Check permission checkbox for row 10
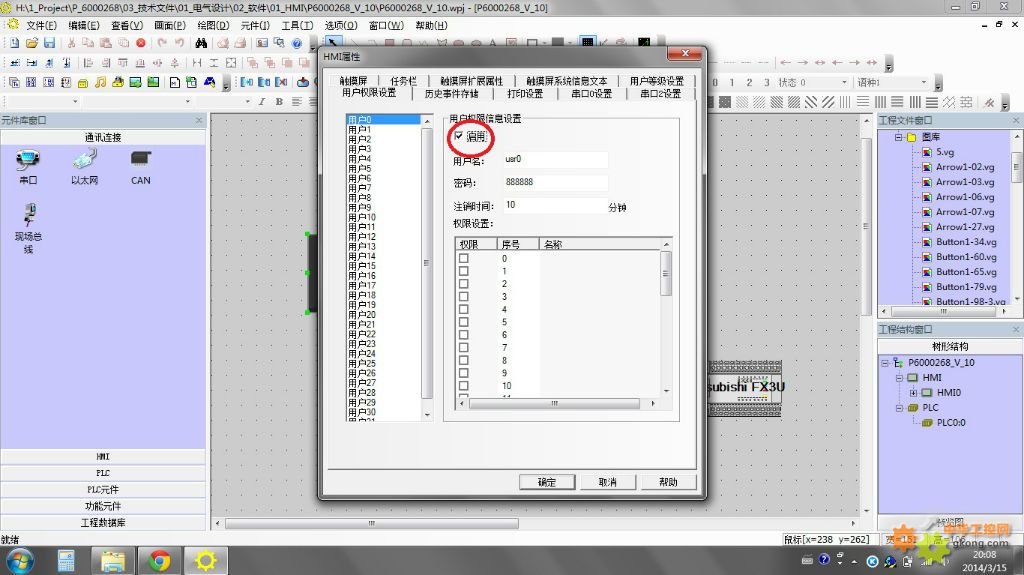This screenshot has height=575, width=1024. point(464,386)
